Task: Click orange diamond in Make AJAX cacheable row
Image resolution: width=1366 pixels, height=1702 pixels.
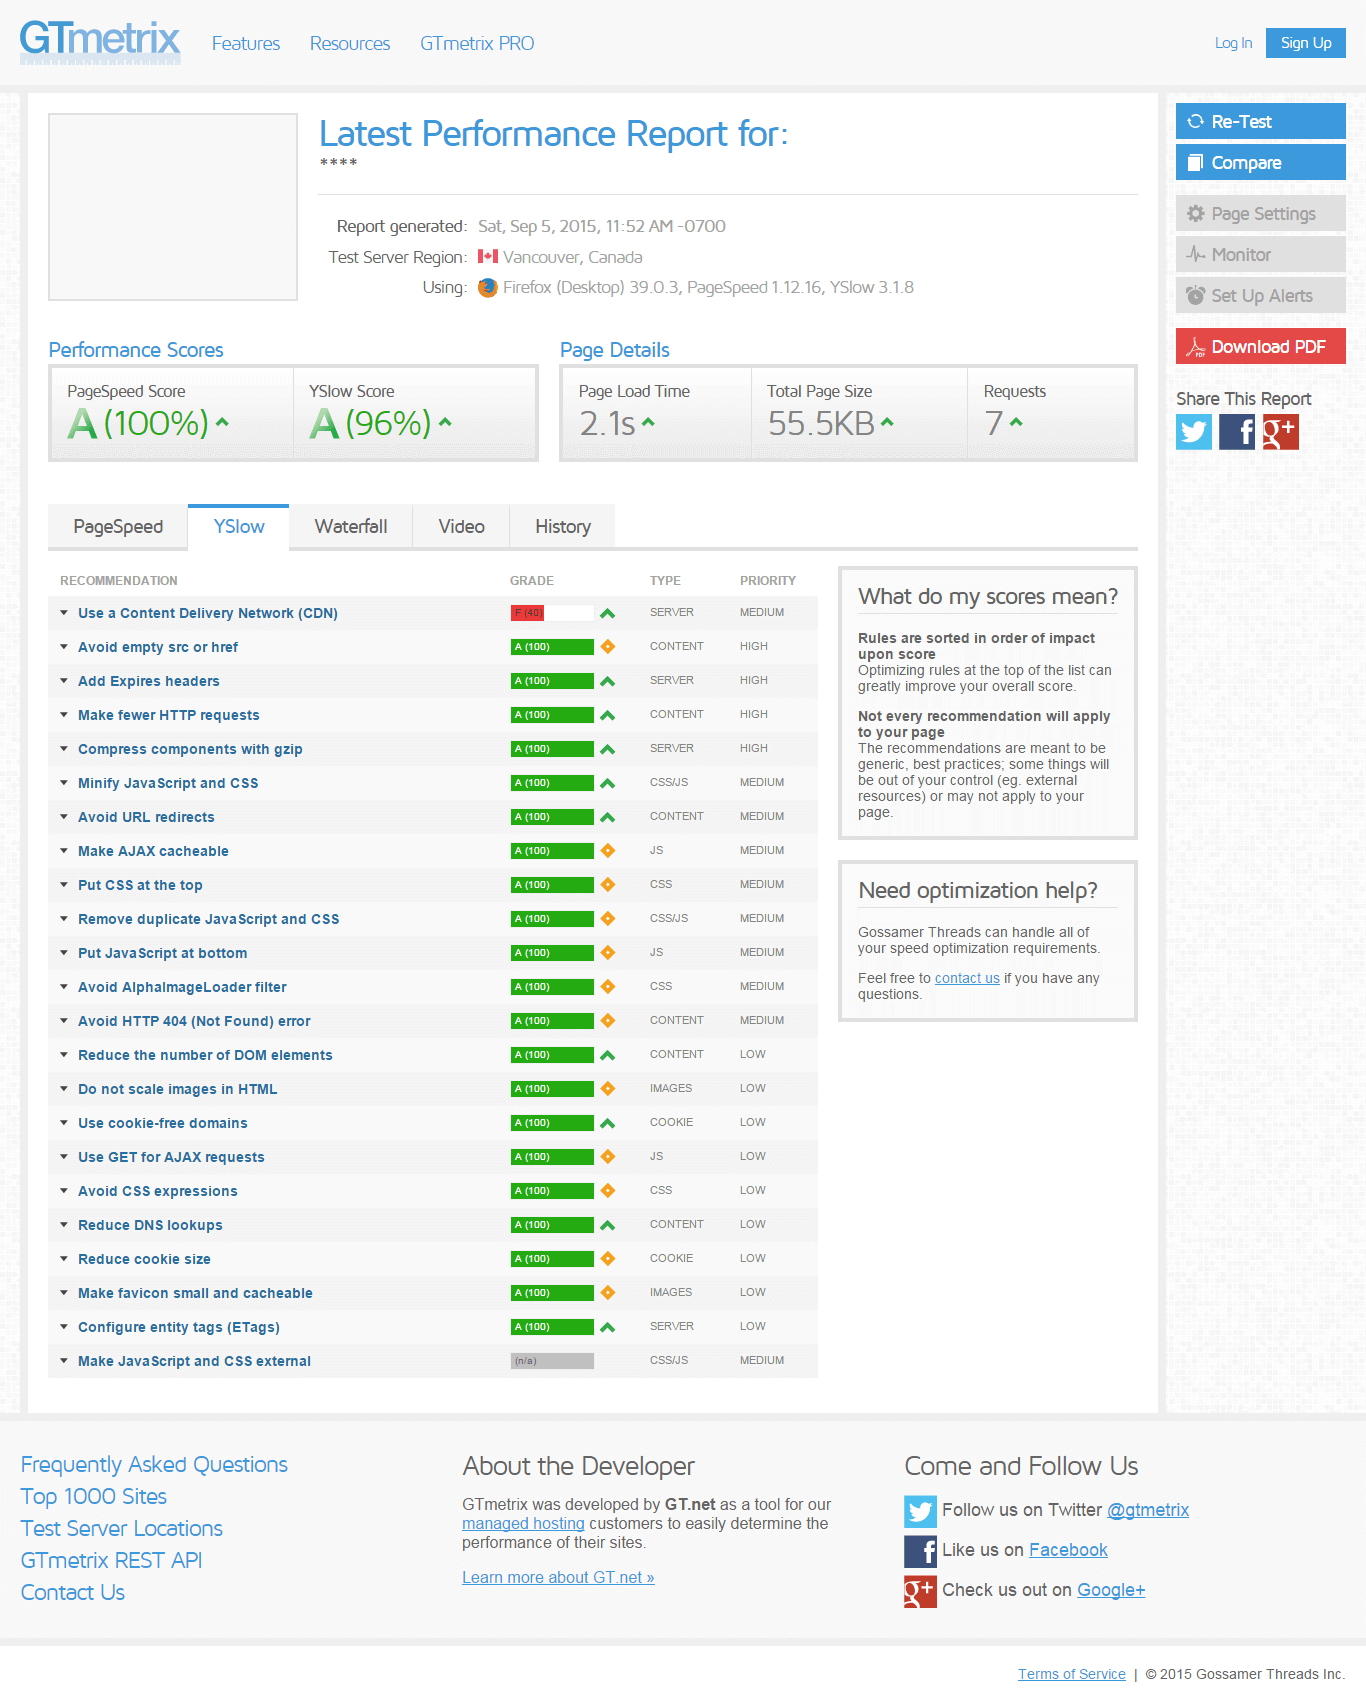Action: point(607,851)
